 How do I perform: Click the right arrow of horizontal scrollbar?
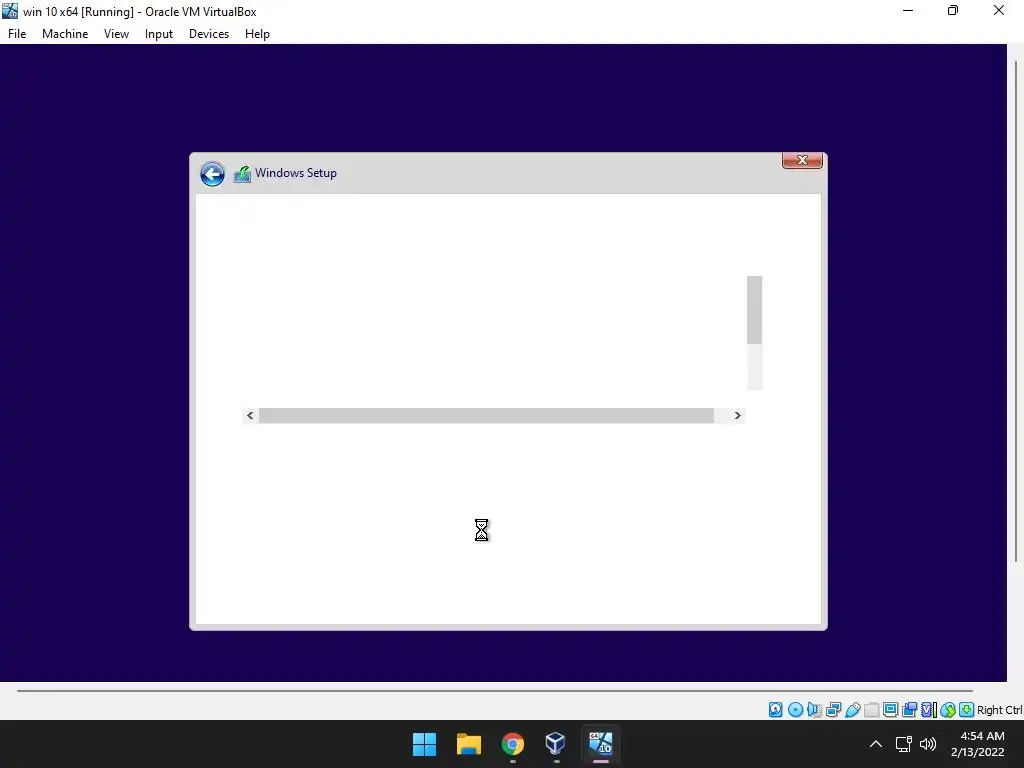coord(737,415)
